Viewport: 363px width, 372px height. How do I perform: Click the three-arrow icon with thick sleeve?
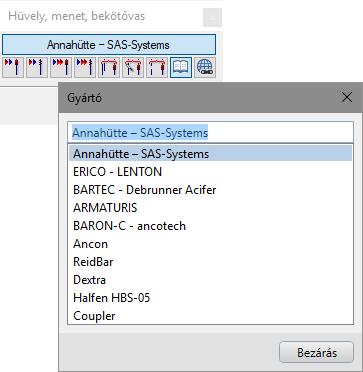[x=61, y=68]
